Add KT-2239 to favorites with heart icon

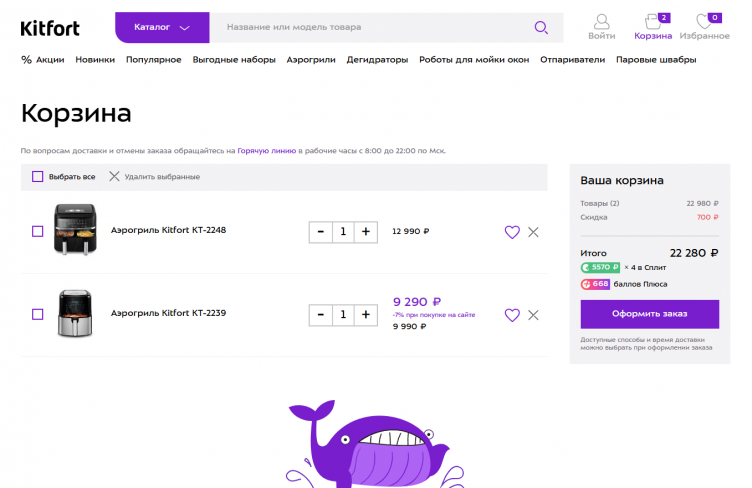(x=512, y=315)
